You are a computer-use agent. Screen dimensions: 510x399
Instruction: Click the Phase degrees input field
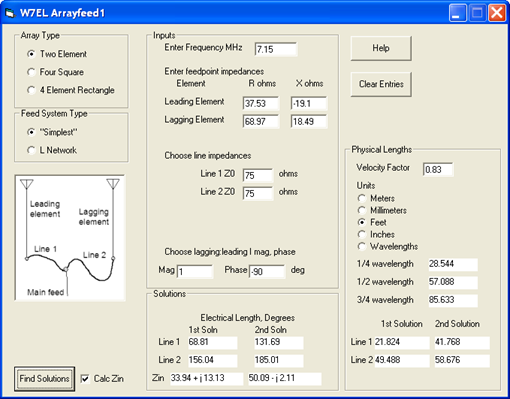(x=267, y=271)
